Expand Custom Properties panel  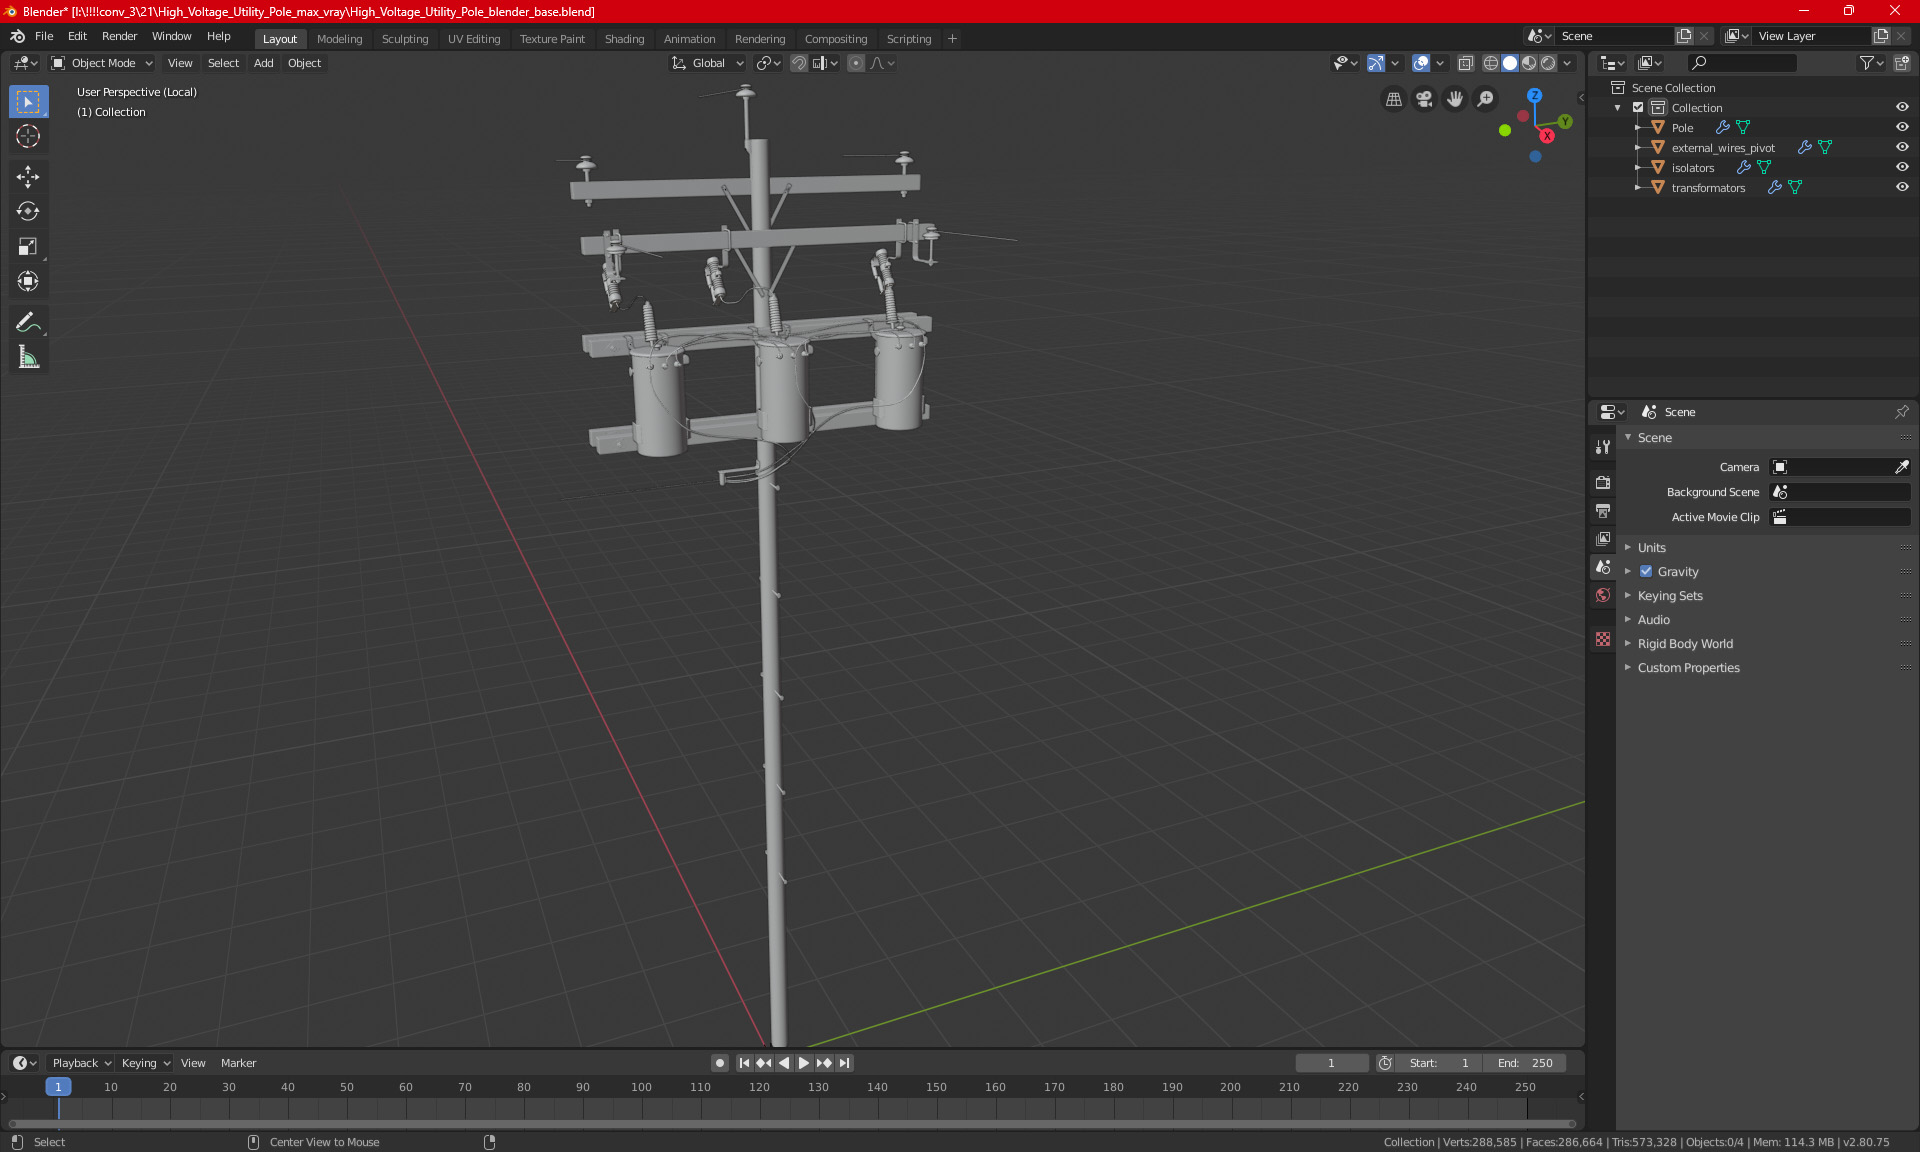click(x=1688, y=668)
